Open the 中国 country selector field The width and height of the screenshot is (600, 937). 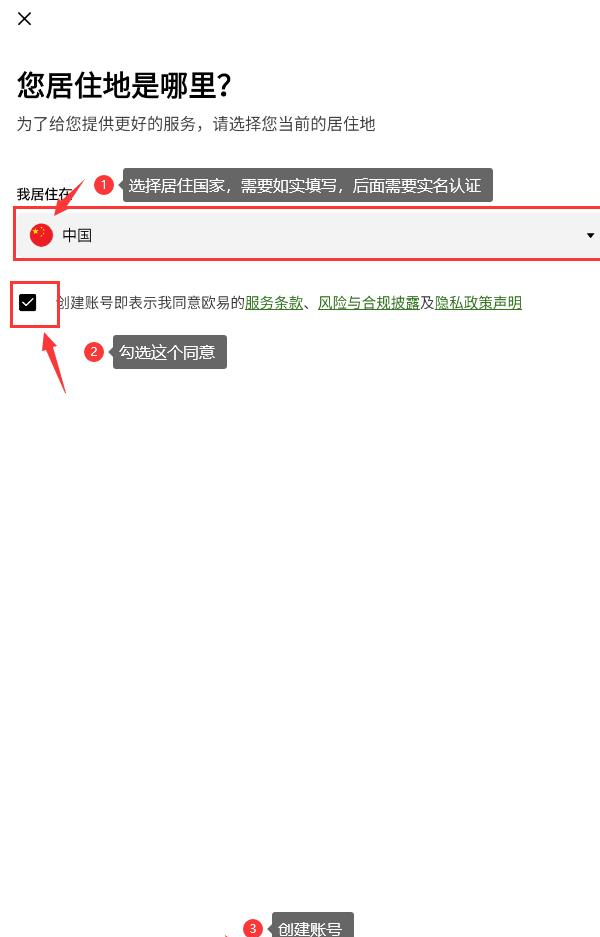[307, 234]
